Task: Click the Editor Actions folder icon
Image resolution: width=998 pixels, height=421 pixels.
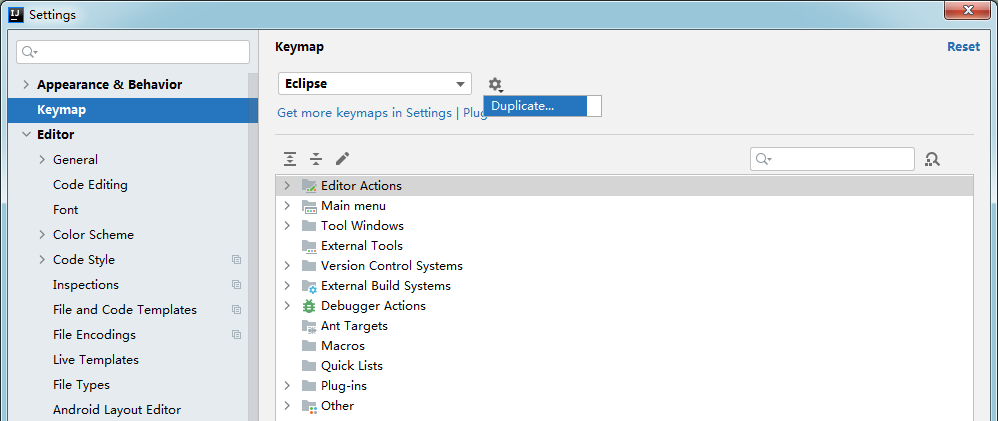Action: (x=309, y=186)
